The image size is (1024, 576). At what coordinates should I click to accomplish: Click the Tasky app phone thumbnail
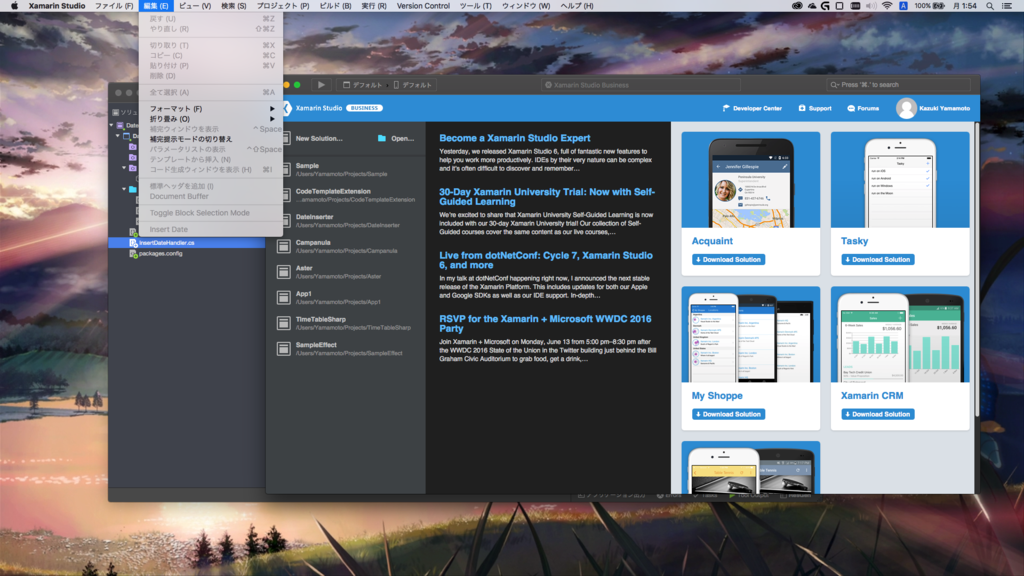(900, 182)
